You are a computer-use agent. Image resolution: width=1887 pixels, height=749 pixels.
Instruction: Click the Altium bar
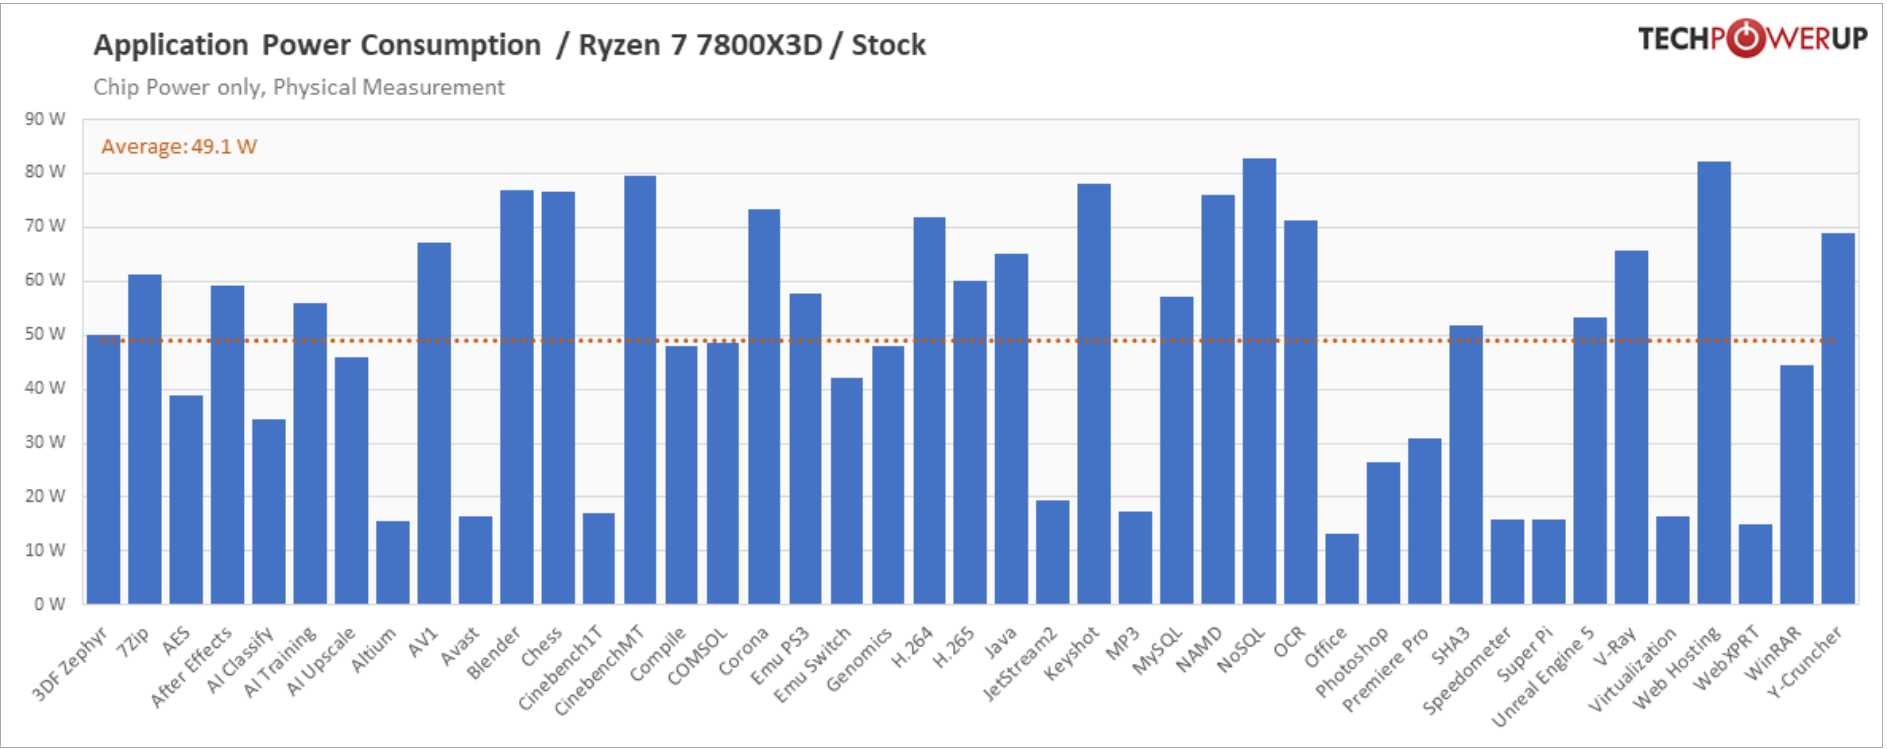(x=393, y=562)
